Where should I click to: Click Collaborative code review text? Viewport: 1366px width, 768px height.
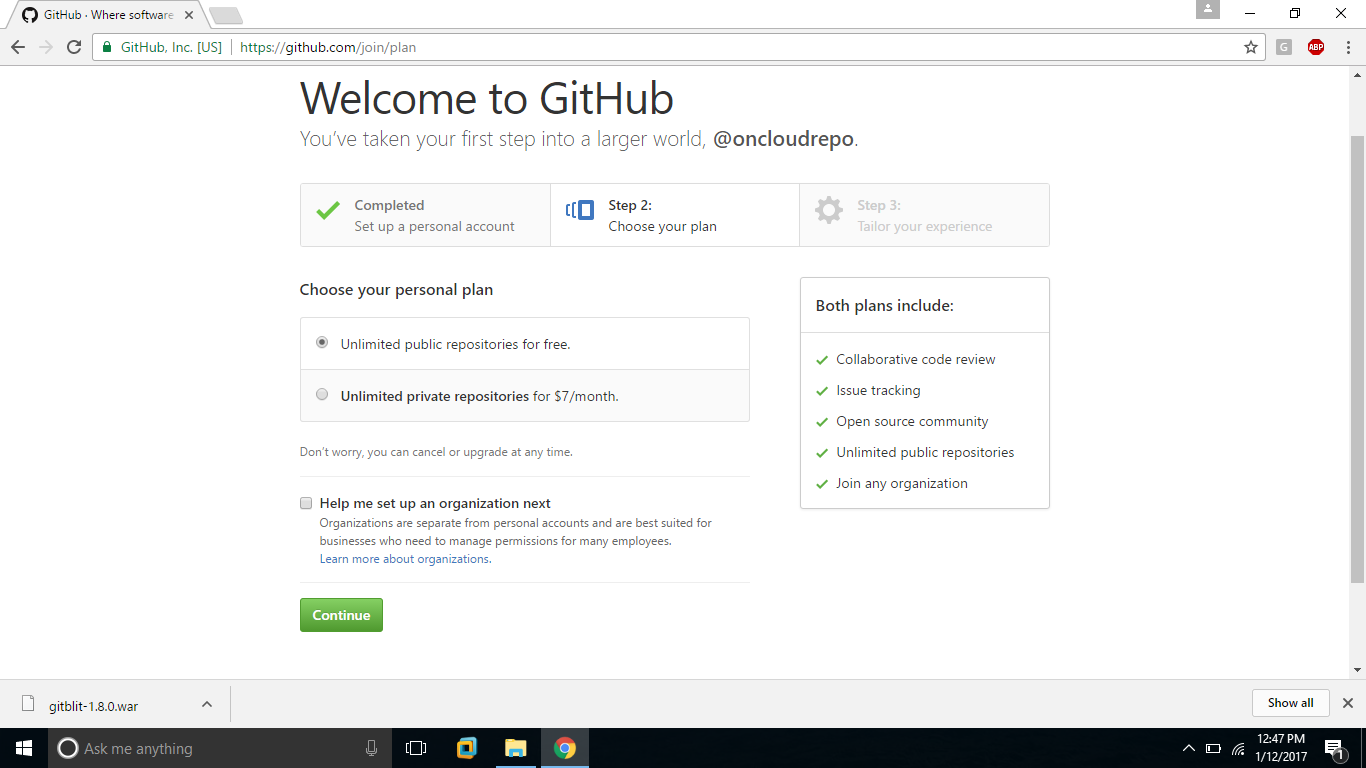(916, 359)
